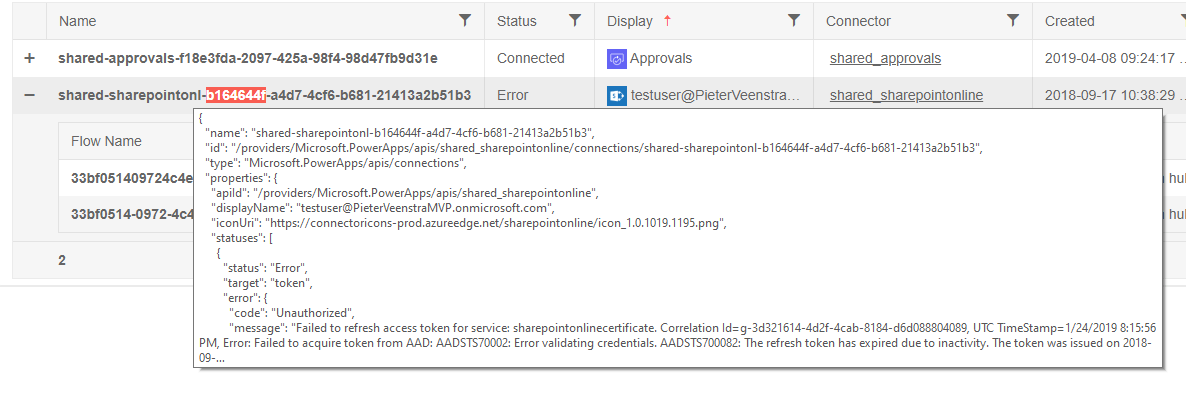Sort by the Created column header

point(1070,21)
